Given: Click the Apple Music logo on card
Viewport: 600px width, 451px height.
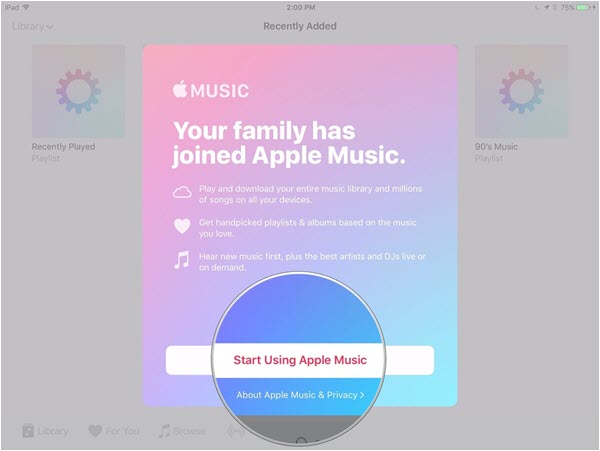Looking at the screenshot, I should click(210, 90).
